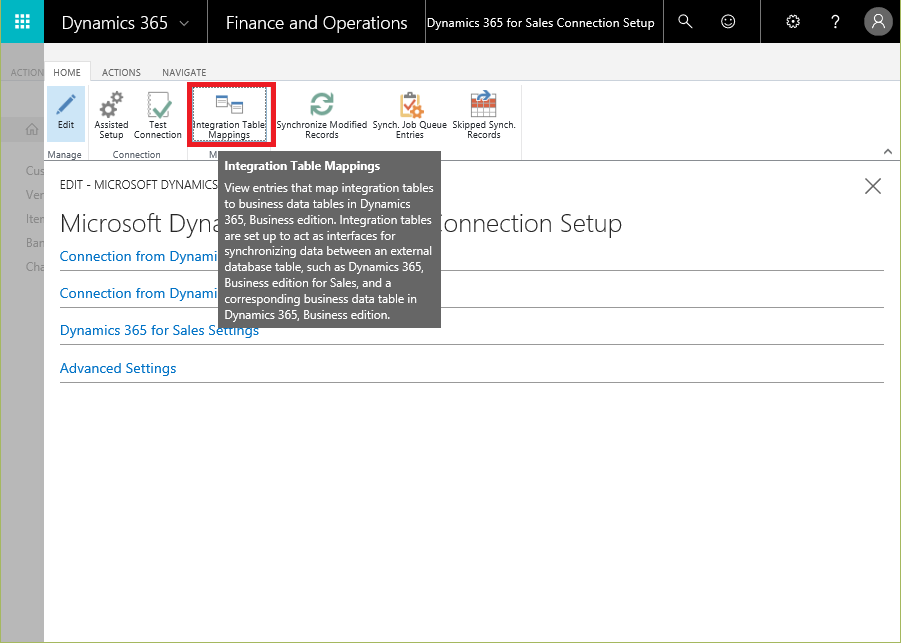Switch to the ACTIONS ribbon tab
This screenshot has width=901, height=643.
click(x=121, y=72)
